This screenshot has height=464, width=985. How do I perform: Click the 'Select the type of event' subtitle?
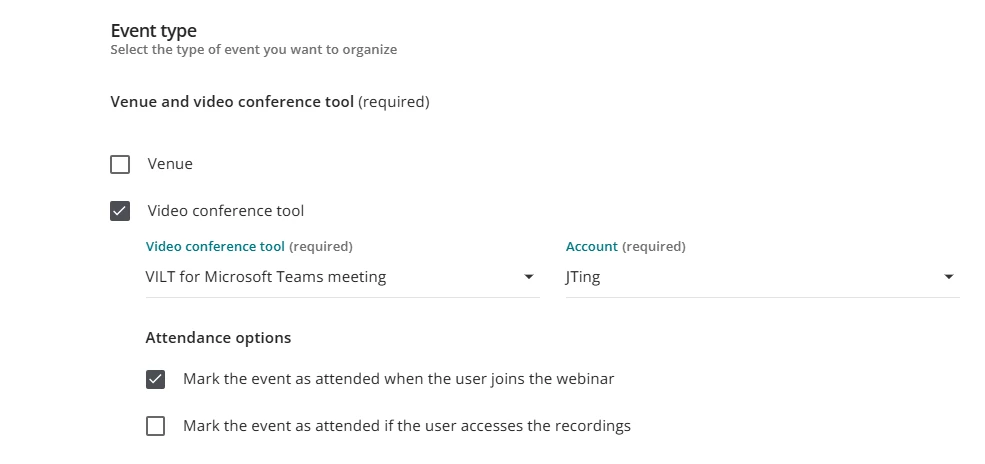tap(253, 50)
